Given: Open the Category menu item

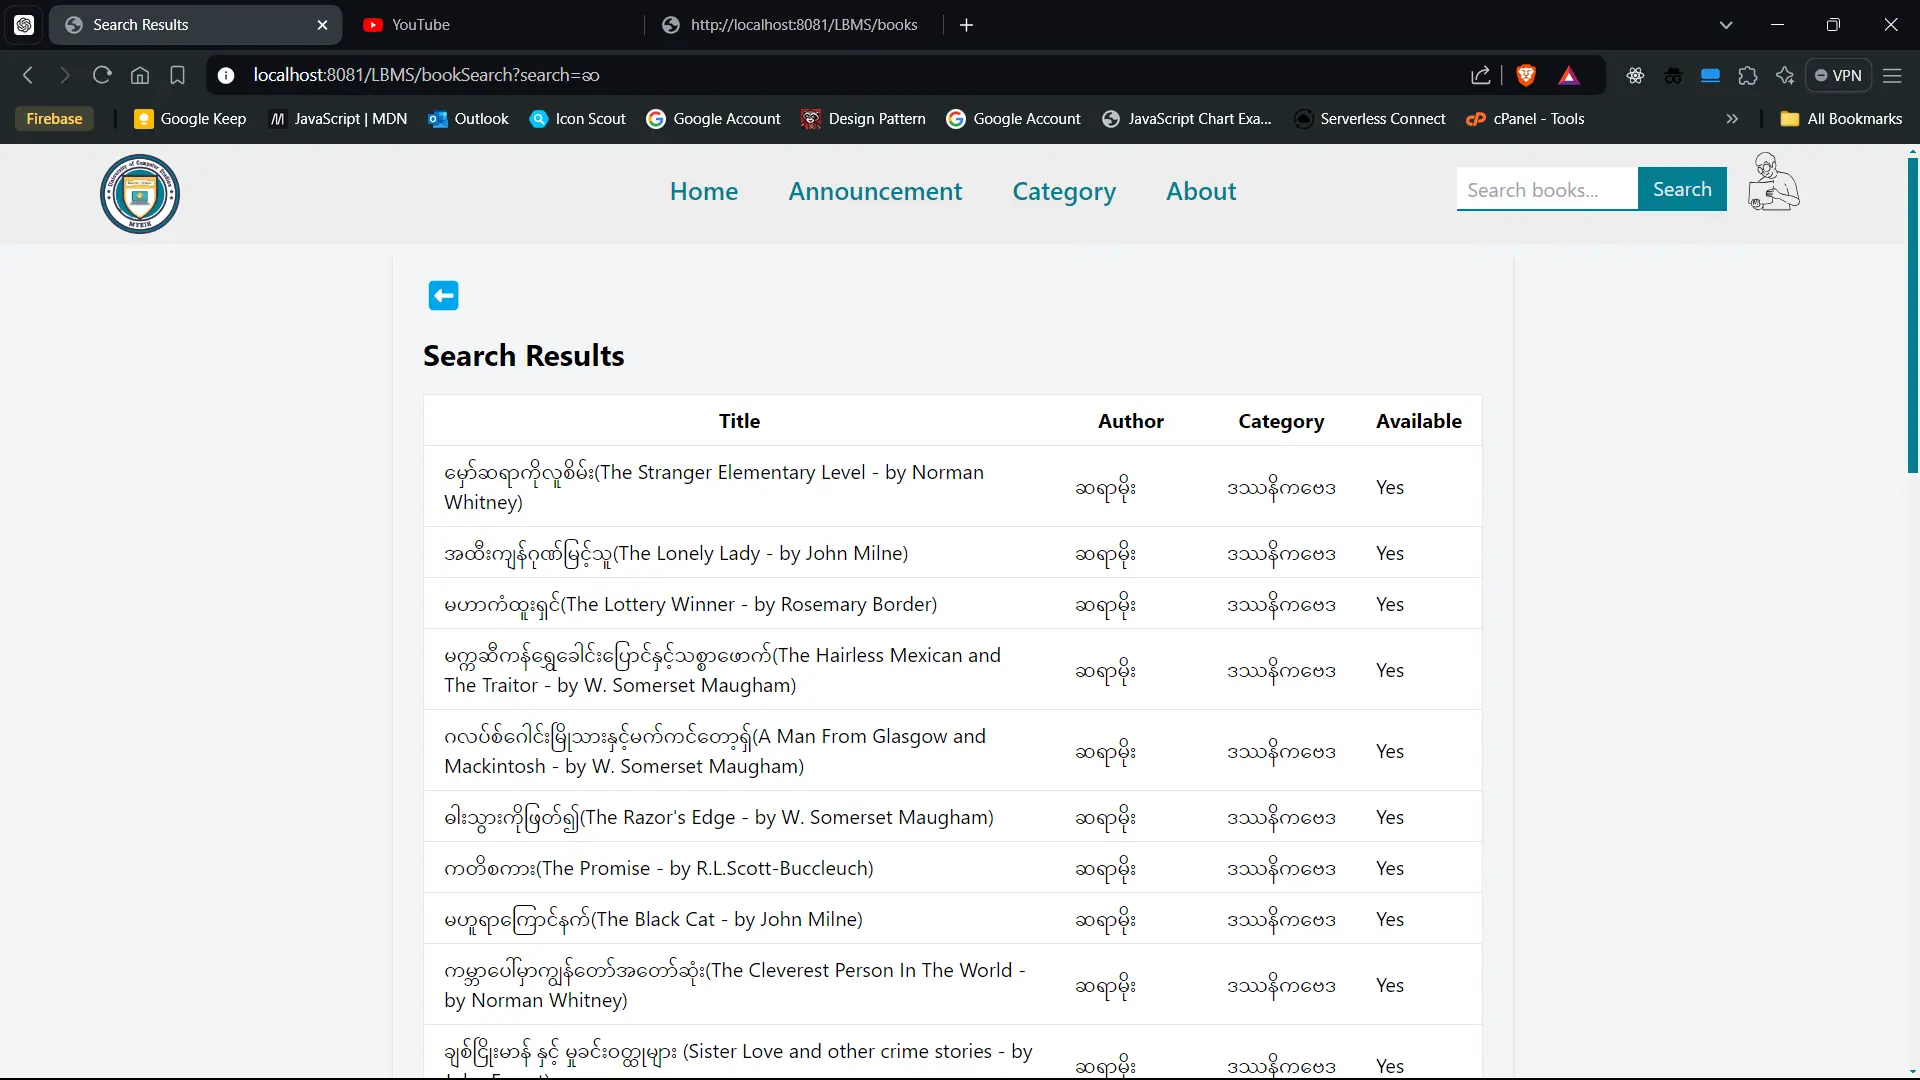Looking at the screenshot, I should pyautogui.click(x=1063, y=191).
